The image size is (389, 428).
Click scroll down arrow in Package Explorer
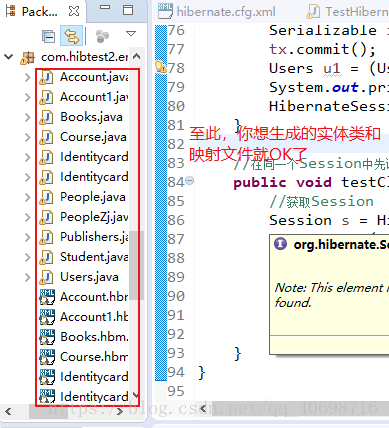136,396
